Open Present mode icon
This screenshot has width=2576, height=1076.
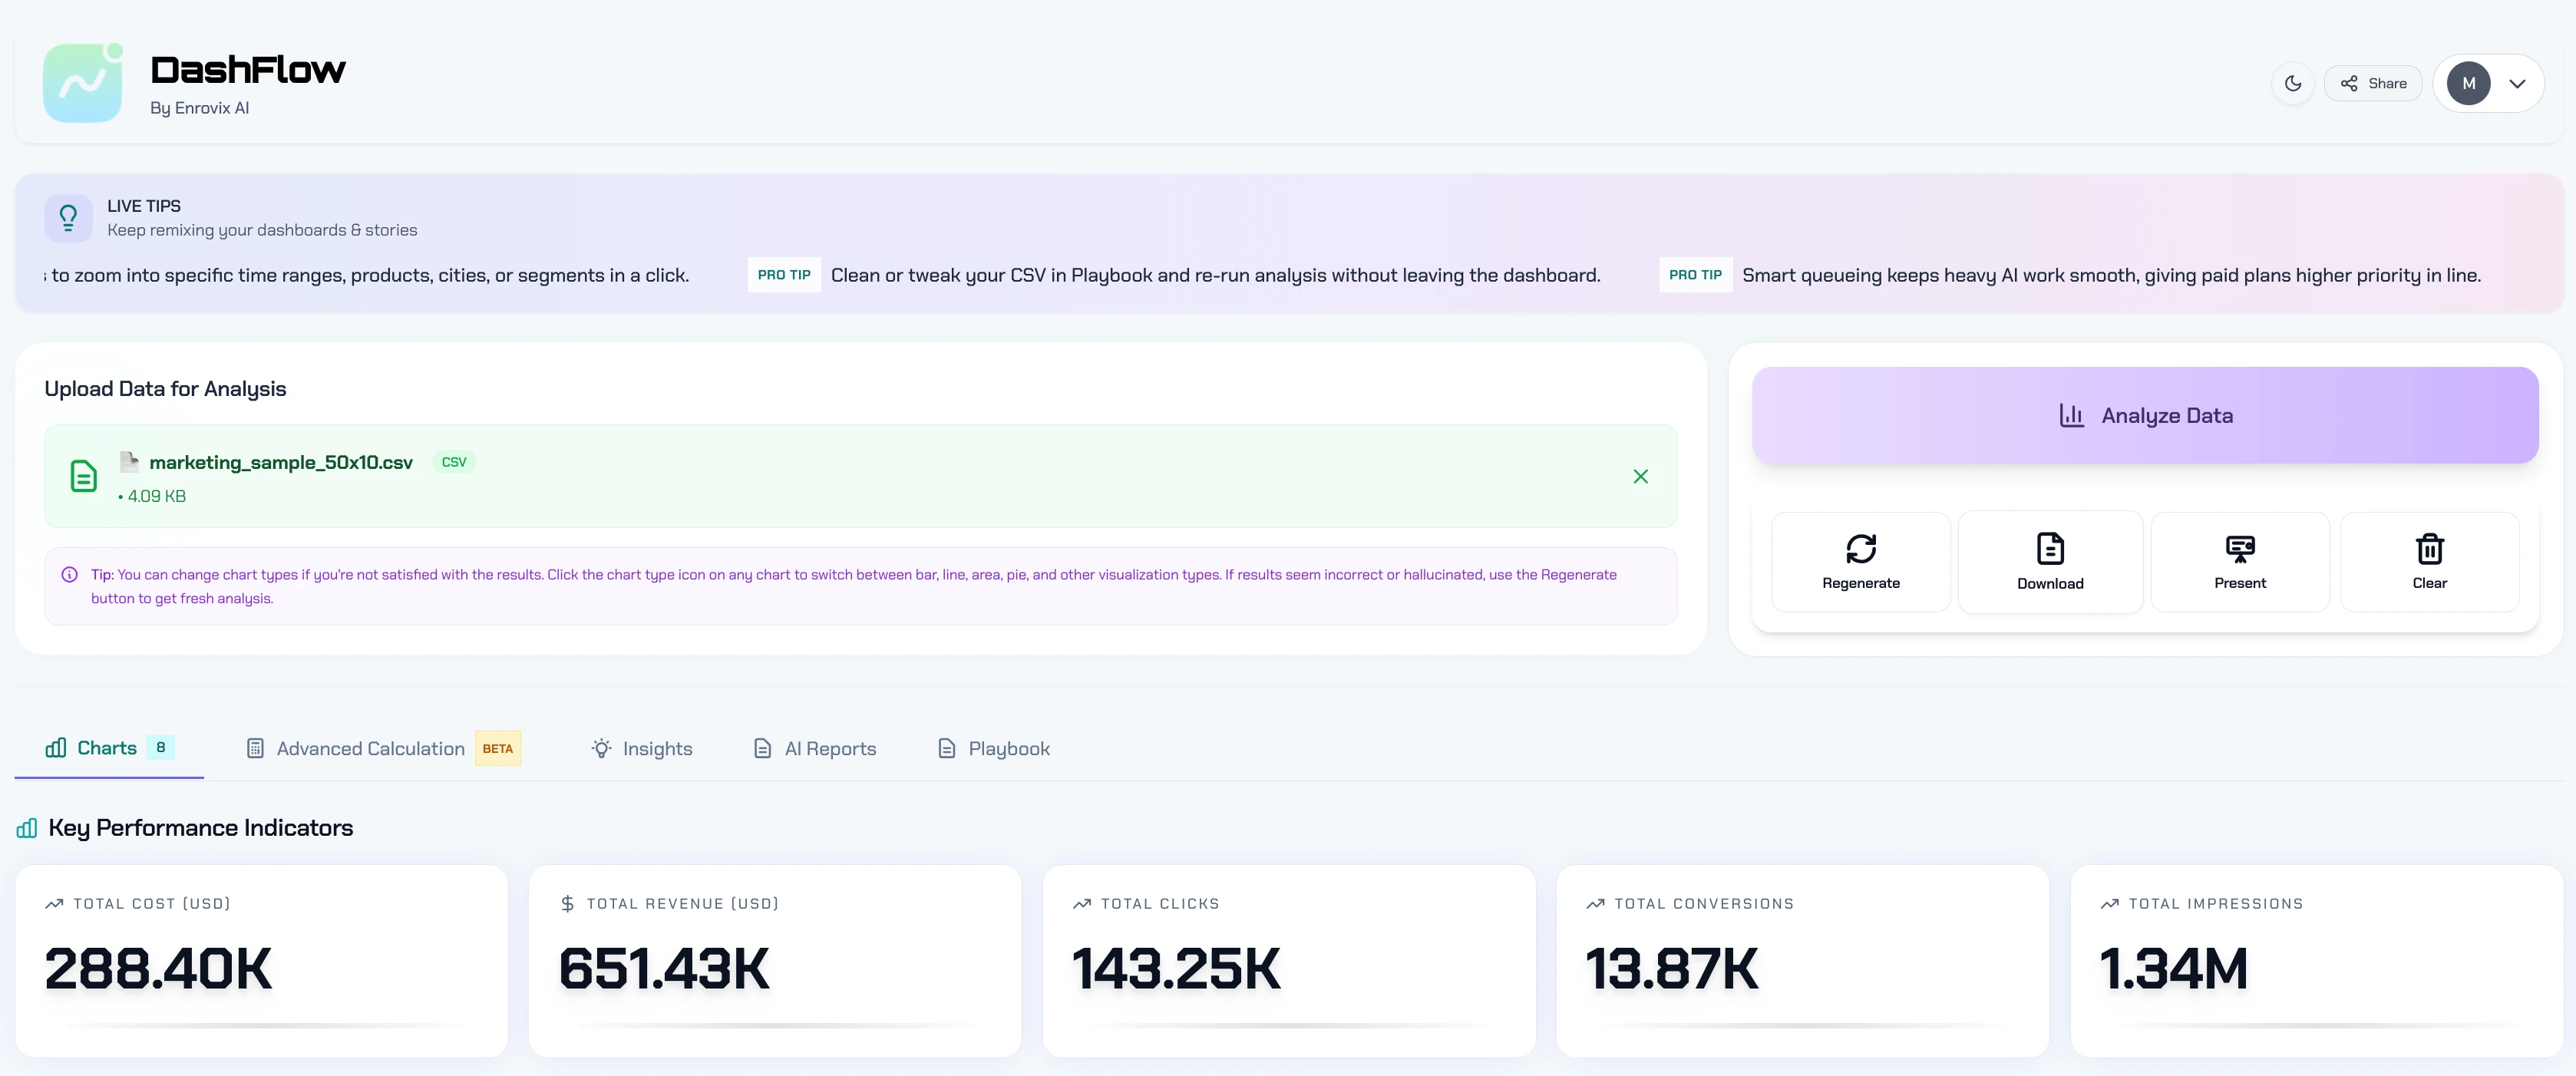click(2239, 549)
